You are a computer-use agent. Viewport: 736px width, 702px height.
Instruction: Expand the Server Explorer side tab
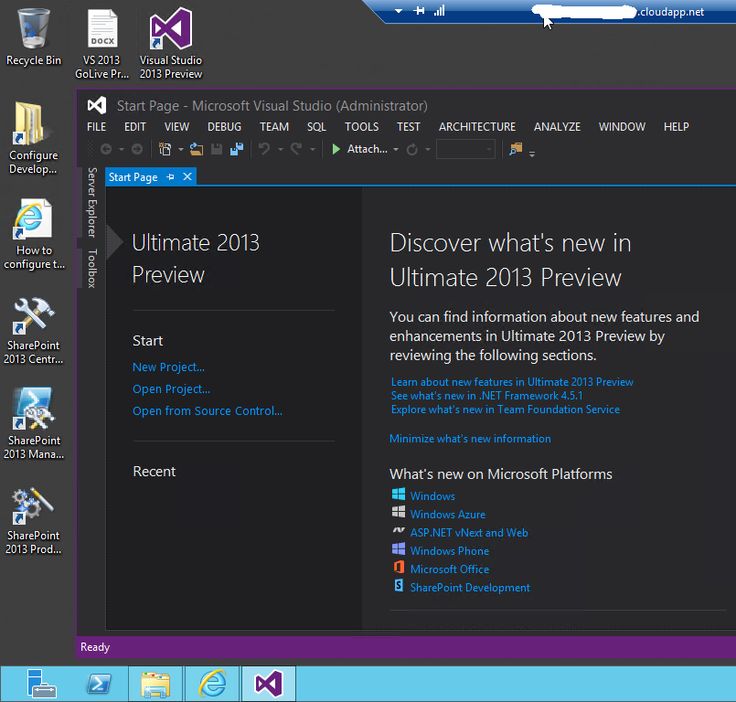pyautogui.click(x=92, y=202)
